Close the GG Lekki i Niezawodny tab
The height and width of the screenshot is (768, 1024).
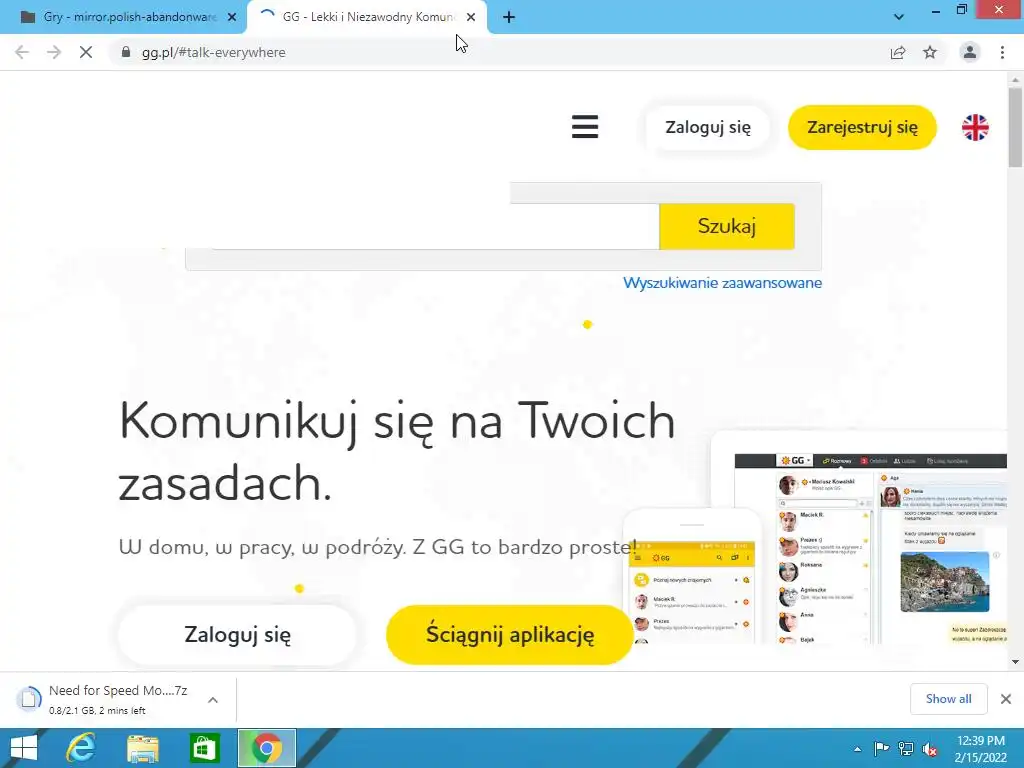pos(471,17)
